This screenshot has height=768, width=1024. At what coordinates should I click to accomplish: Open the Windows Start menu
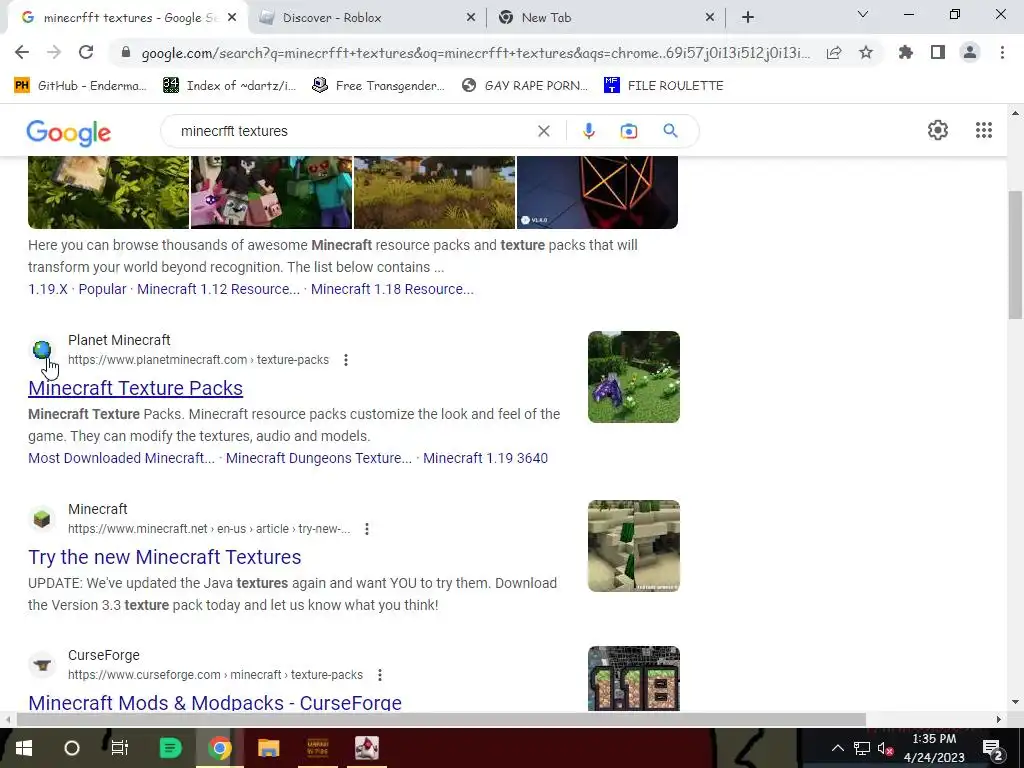24,748
